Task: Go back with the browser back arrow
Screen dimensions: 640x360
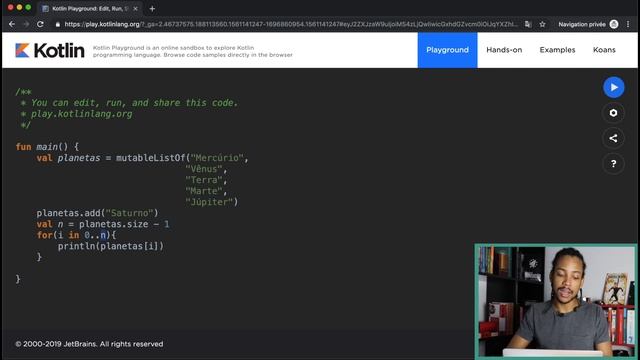Action: tap(12, 24)
